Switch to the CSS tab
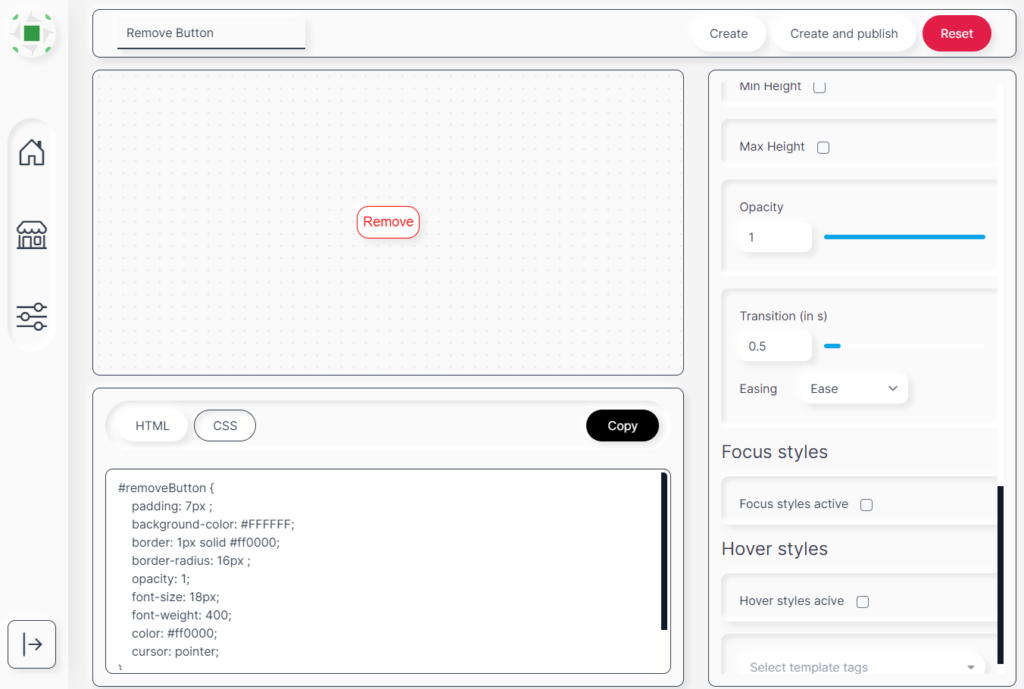The width and height of the screenshot is (1024, 689). point(225,426)
